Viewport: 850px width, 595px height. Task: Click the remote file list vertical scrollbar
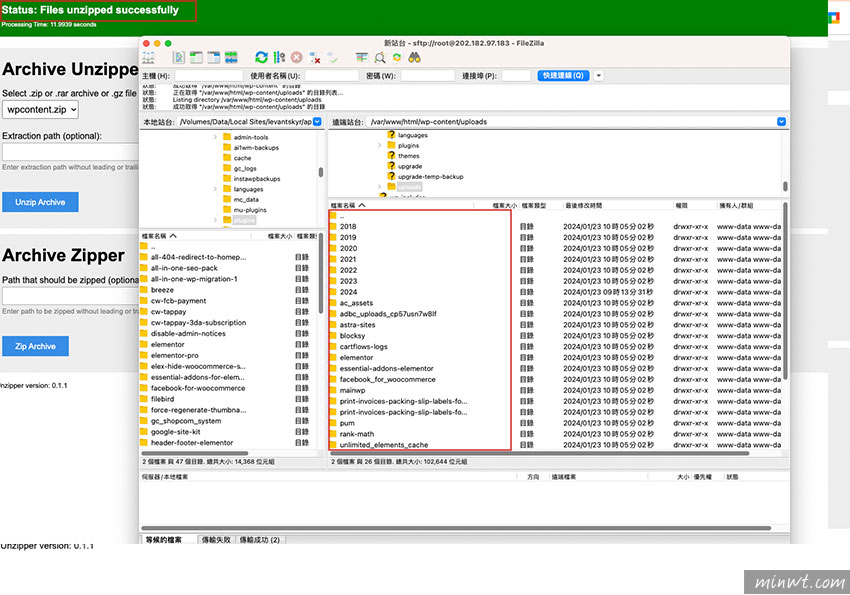click(784, 290)
